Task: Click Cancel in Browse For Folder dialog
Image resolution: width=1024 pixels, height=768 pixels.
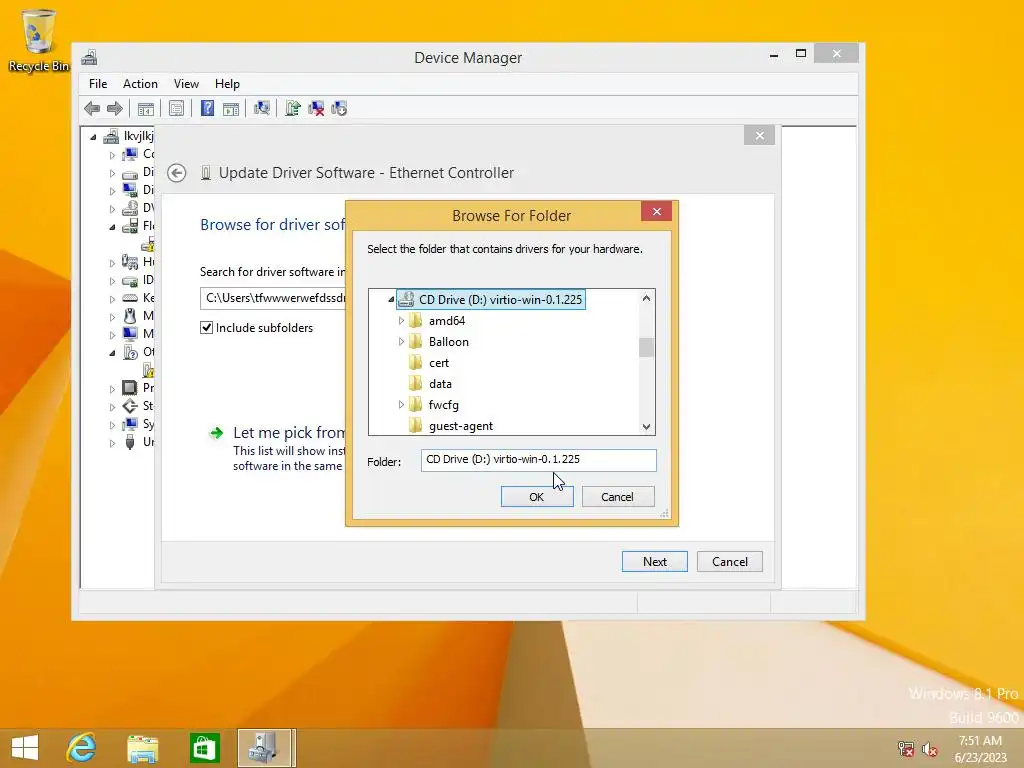Action: [x=618, y=497]
